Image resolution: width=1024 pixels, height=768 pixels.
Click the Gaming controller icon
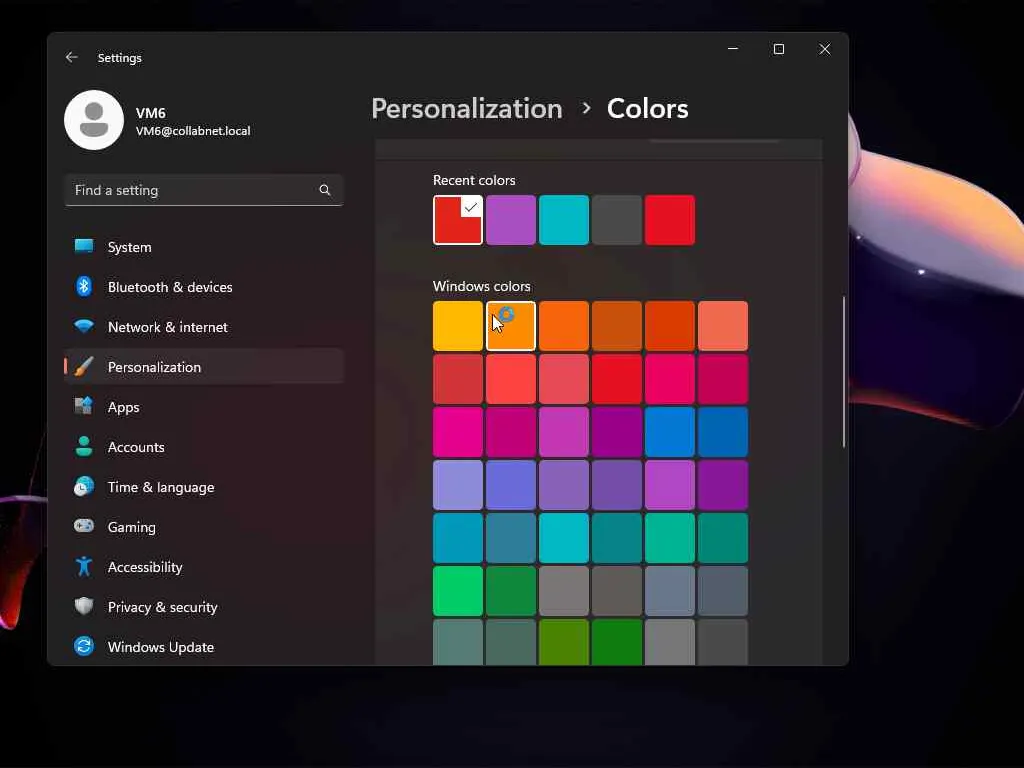point(84,526)
